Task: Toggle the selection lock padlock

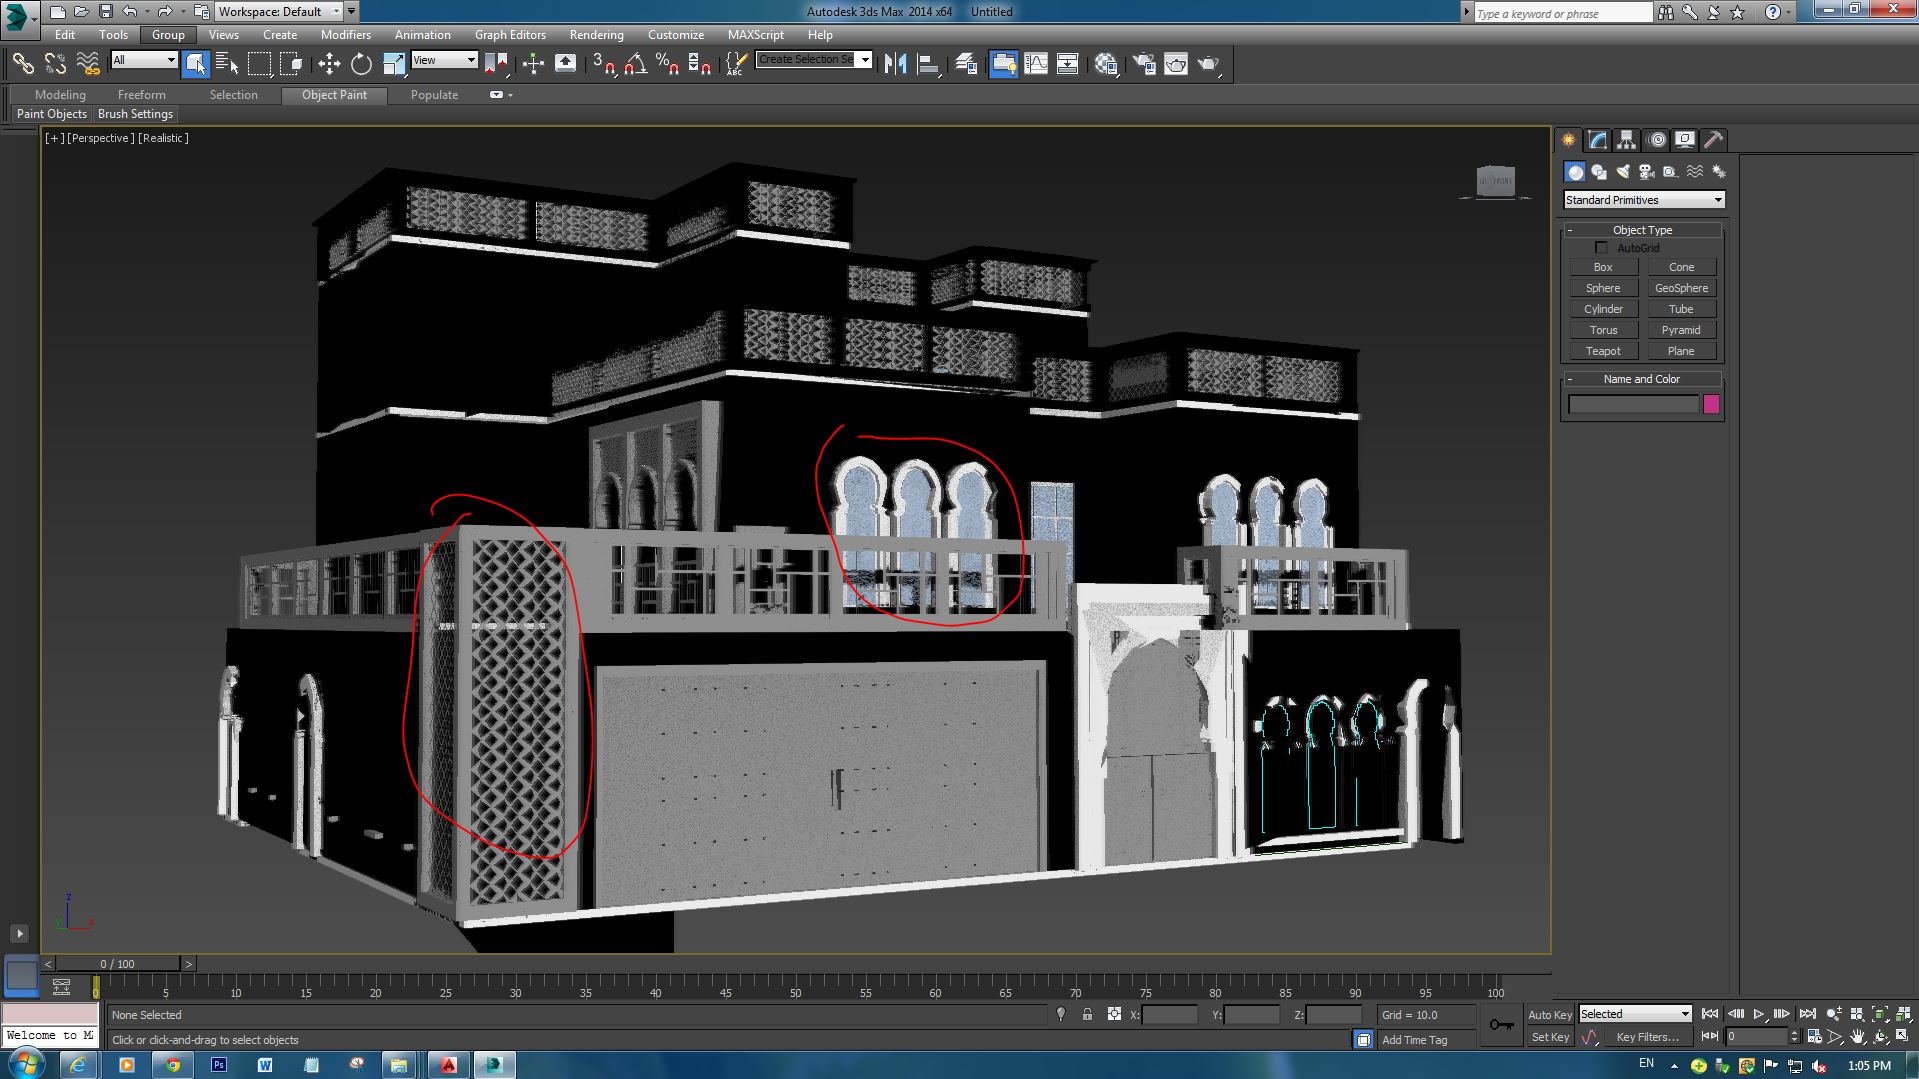Action: point(1087,1015)
